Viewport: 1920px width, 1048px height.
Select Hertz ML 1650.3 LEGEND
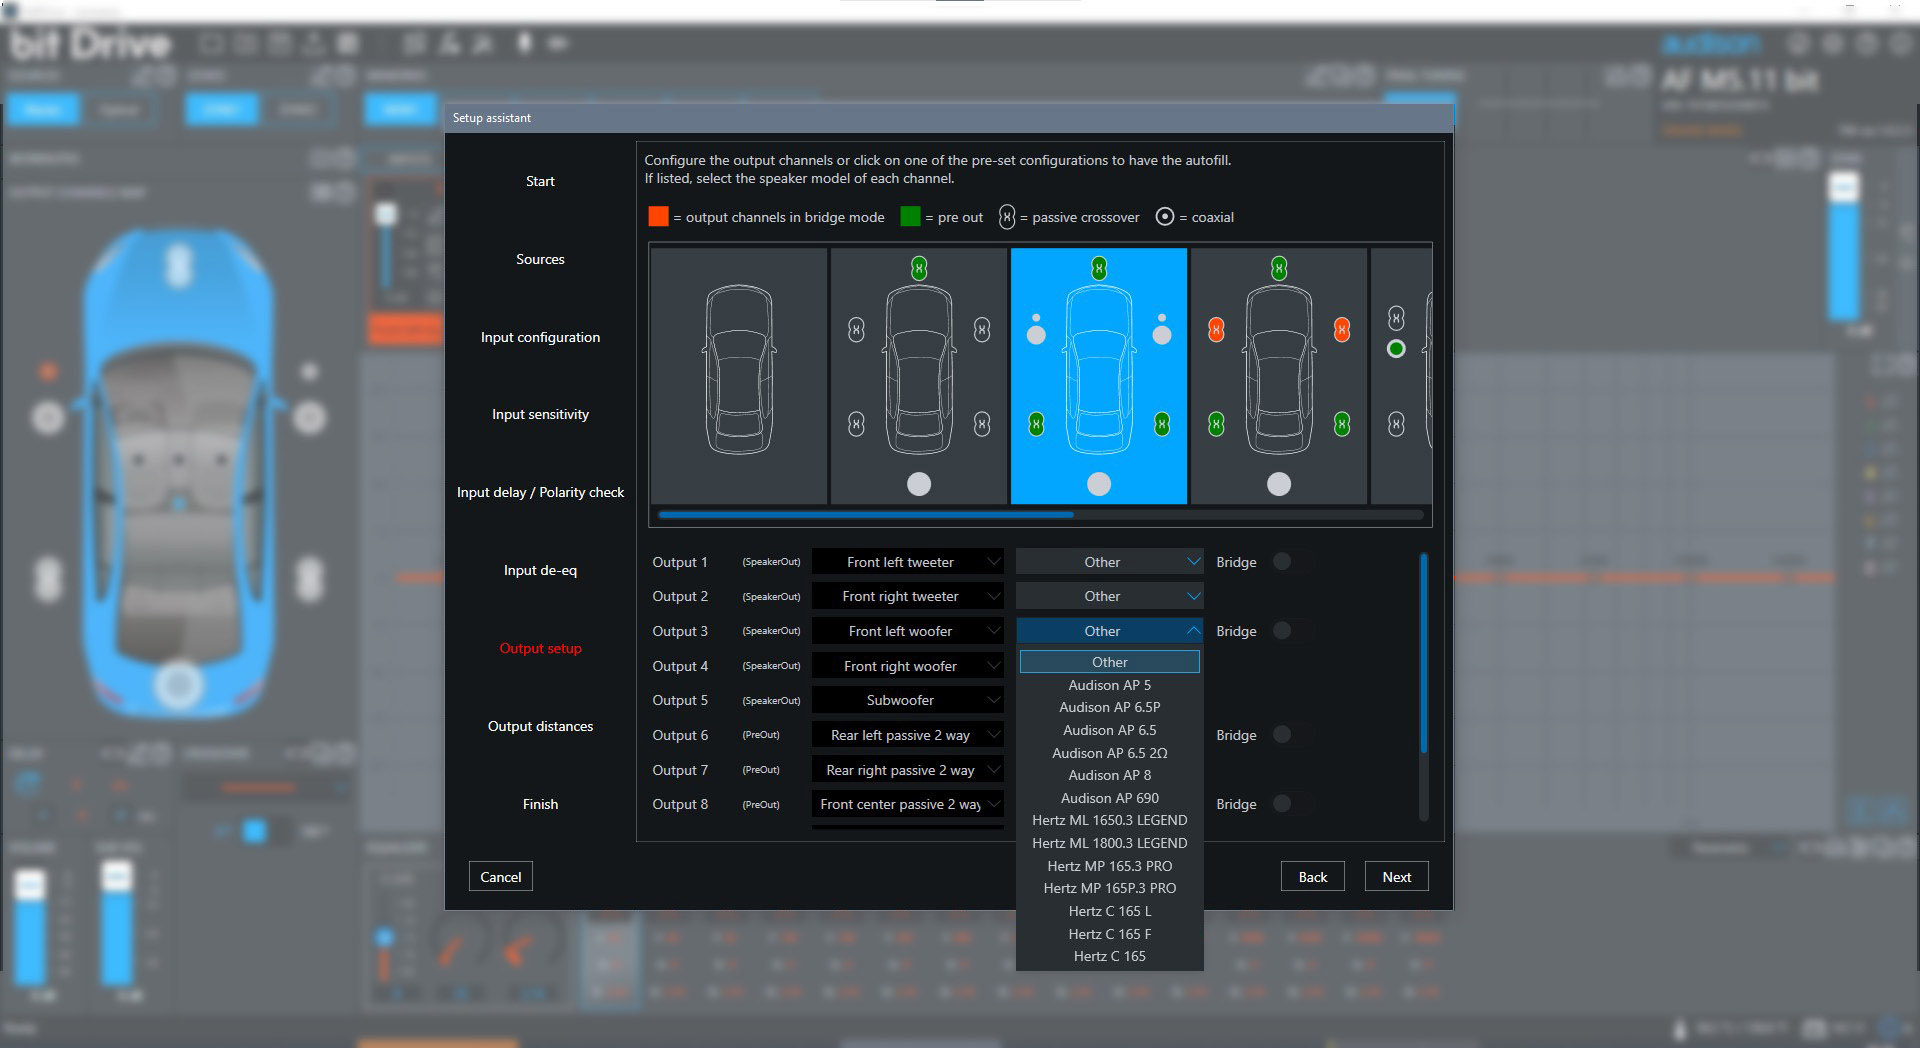tap(1109, 820)
